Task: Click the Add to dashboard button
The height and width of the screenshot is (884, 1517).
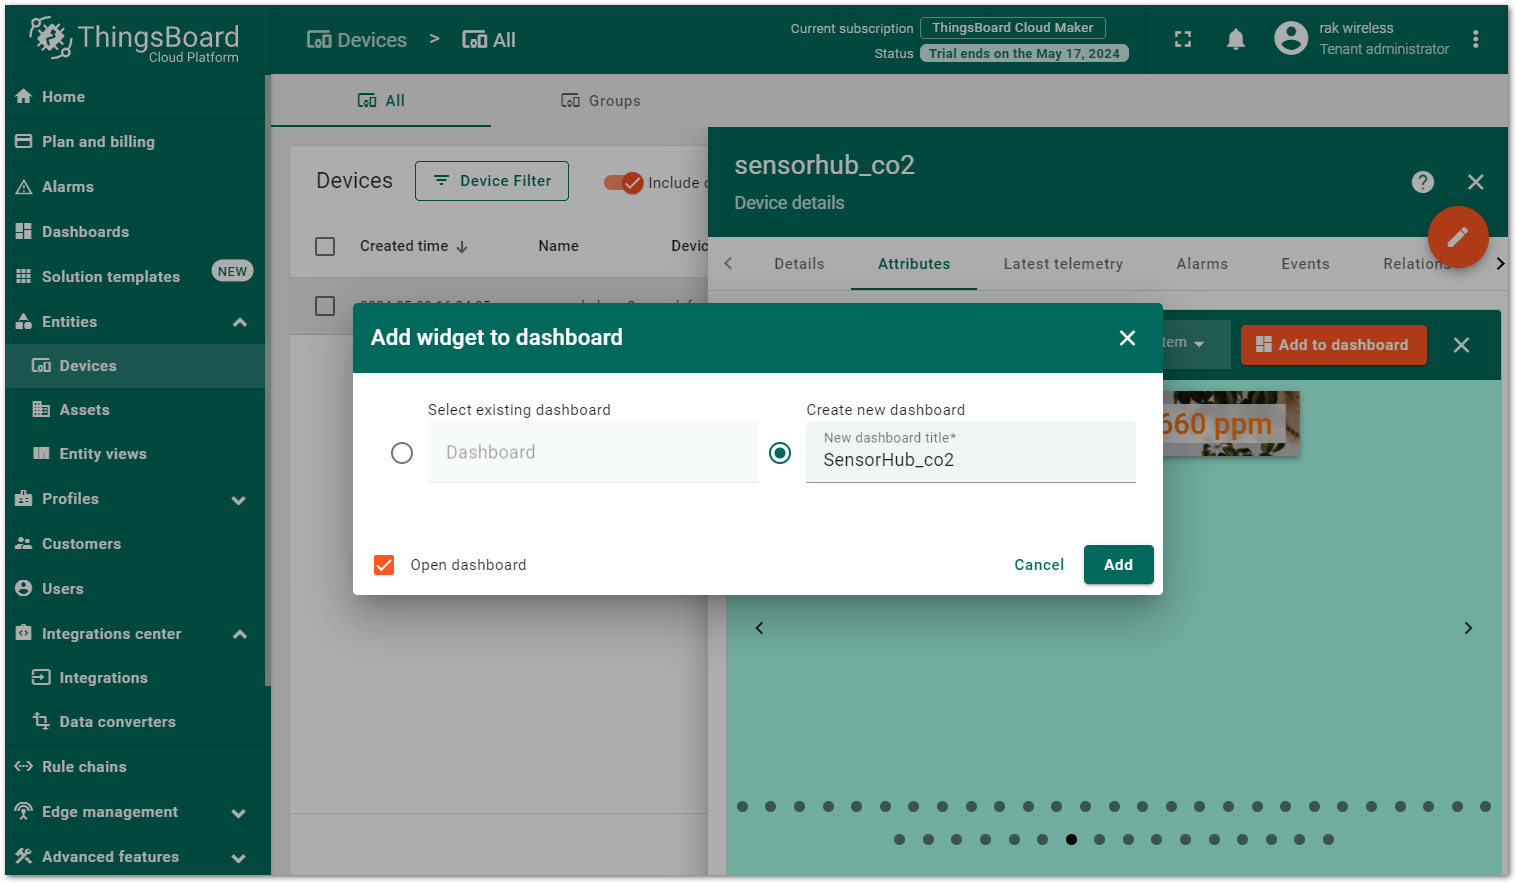Action: (x=1333, y=345)
